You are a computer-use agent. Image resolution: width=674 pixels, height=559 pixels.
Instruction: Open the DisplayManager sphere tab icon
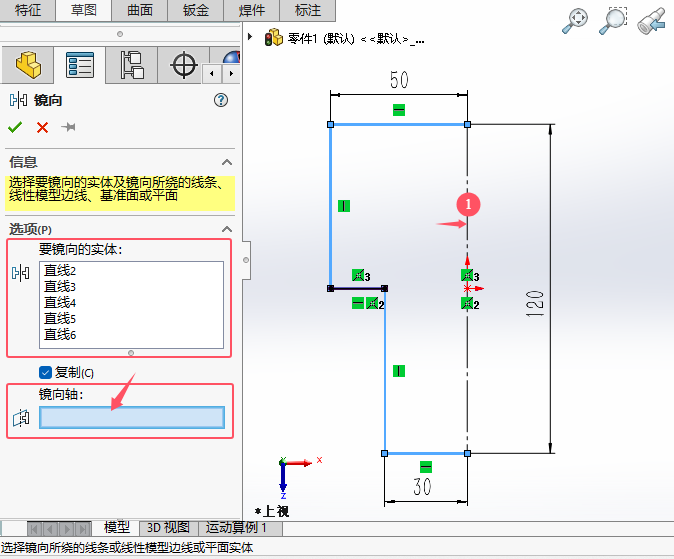tap(232, 57)
